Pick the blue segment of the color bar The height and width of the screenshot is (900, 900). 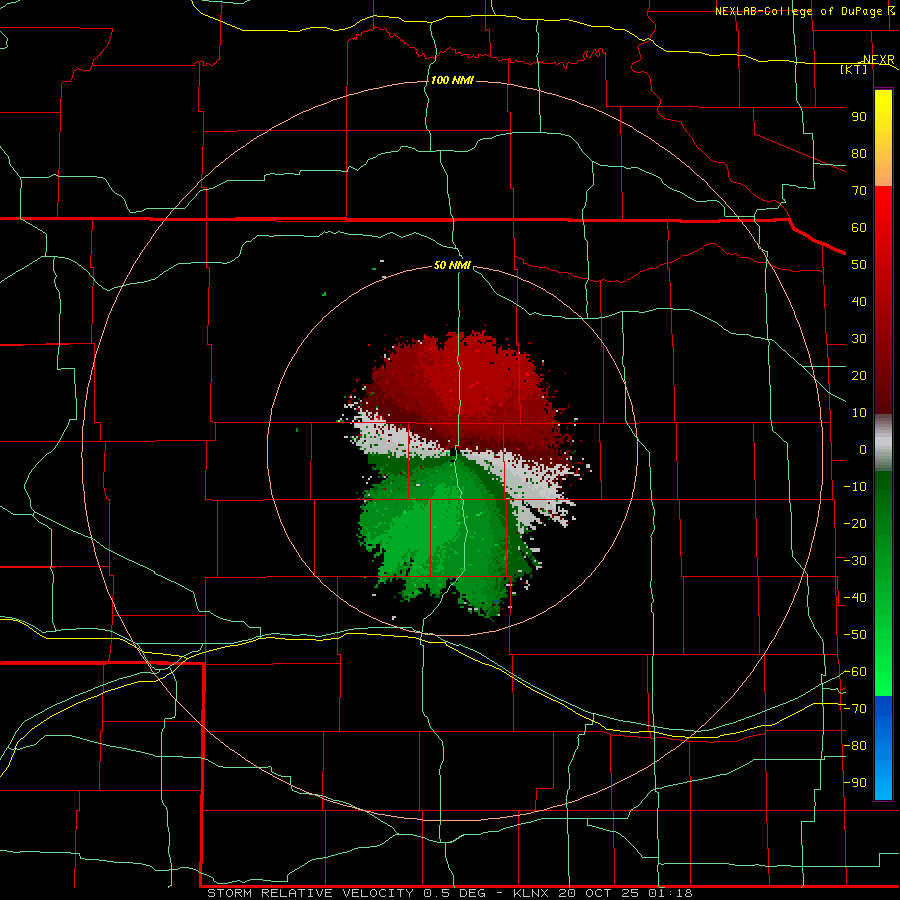883,748
